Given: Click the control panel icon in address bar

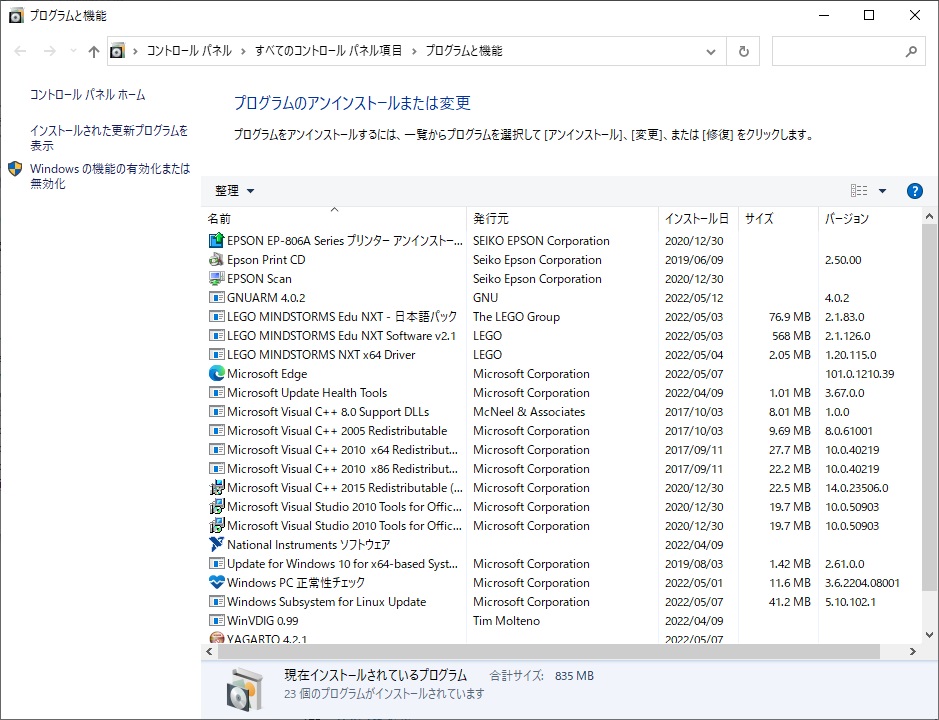Looking at the screenshot, I should (117, 51).
